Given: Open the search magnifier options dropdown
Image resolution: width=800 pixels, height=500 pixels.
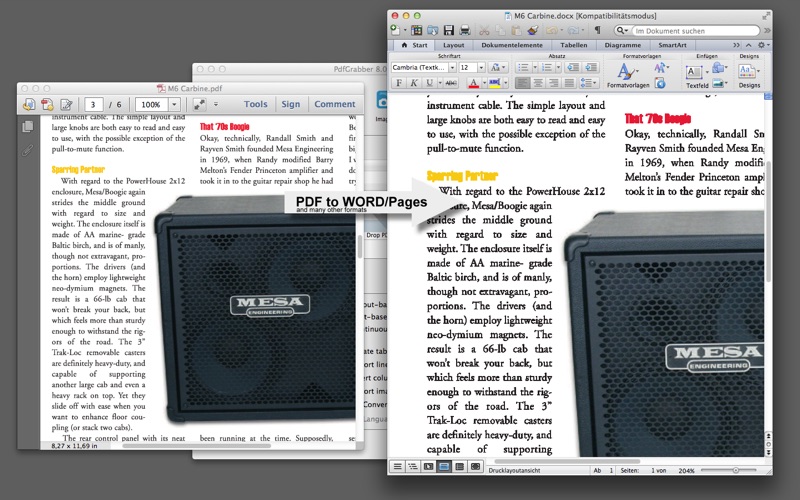Looking at the screenshot, I should click(622, 31).
